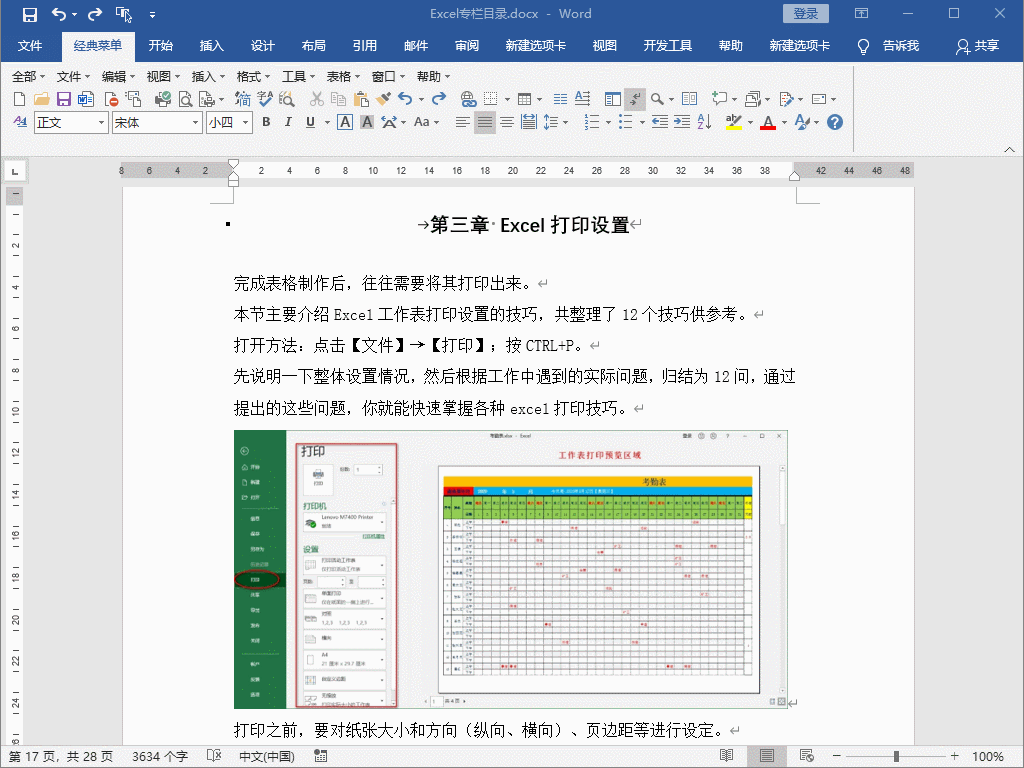Image resolution: width=1024 pixels, height=768 pixels.
Task: Switch to the 开始 ribbon tab
Action: pos(161,46)
